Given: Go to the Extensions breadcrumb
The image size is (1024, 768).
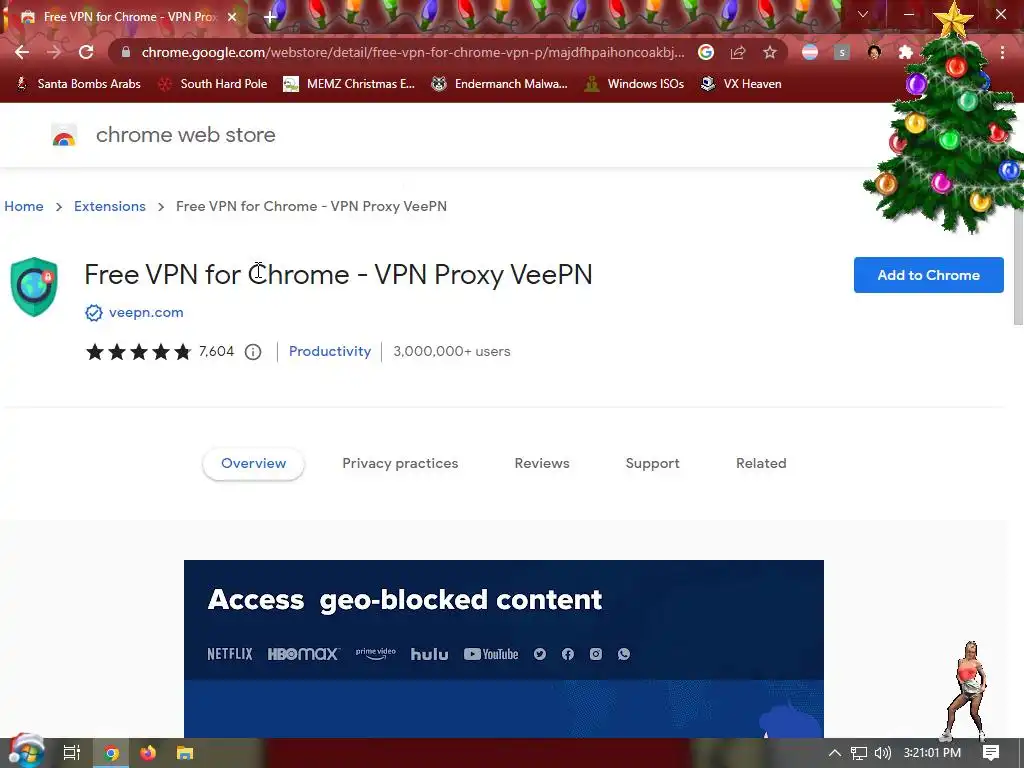Looking at the screenshot, I should (110, 206).
